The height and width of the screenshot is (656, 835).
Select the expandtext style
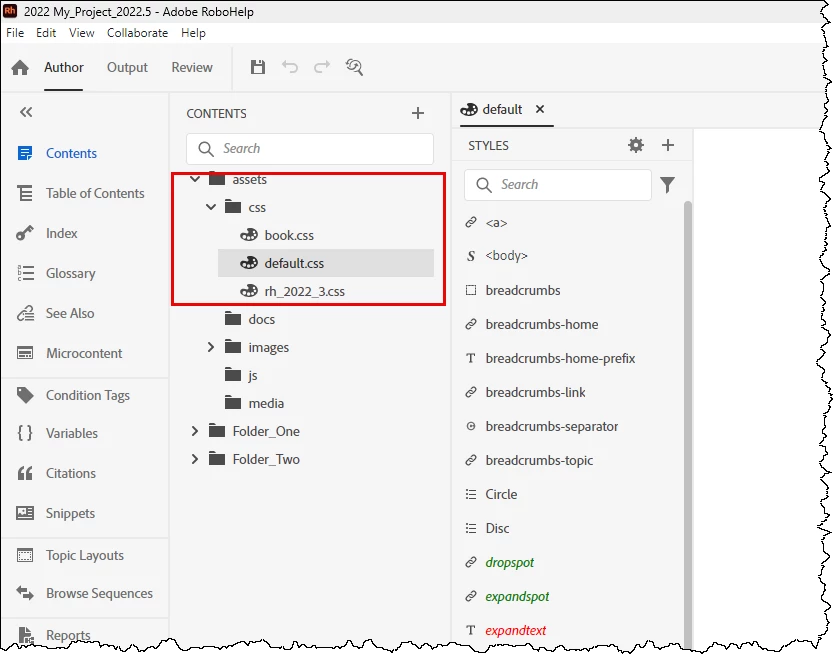[505, 630]
